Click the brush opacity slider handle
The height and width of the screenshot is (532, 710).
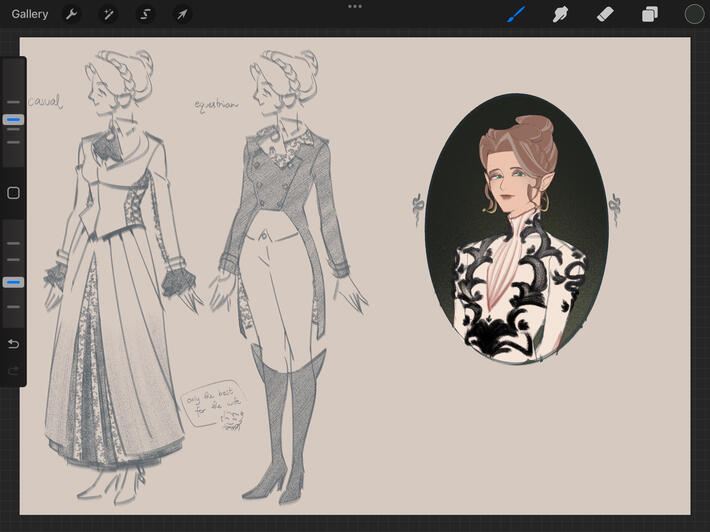[13, 283]
